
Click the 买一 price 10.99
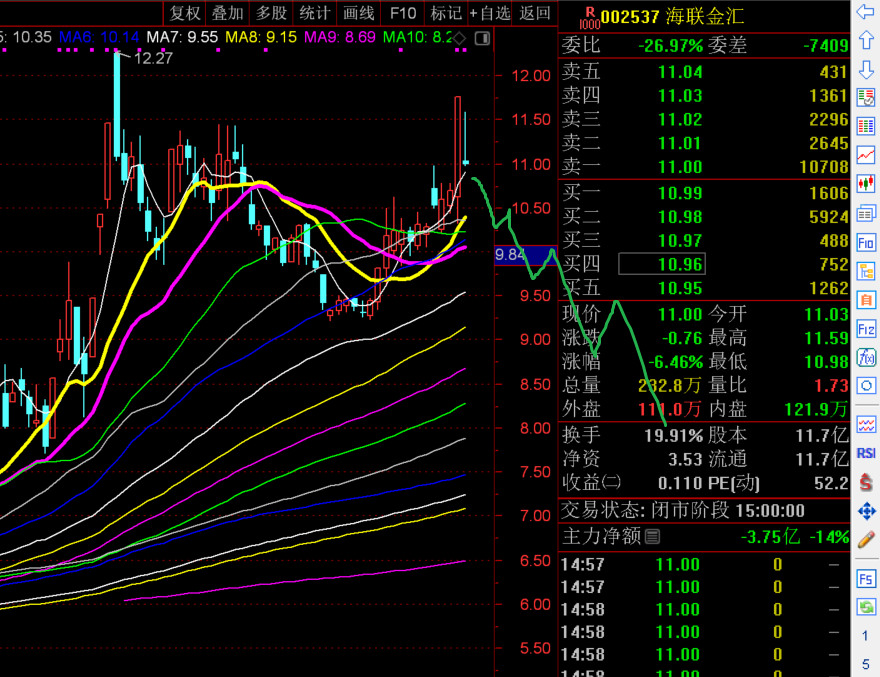(x=680, y=193)
